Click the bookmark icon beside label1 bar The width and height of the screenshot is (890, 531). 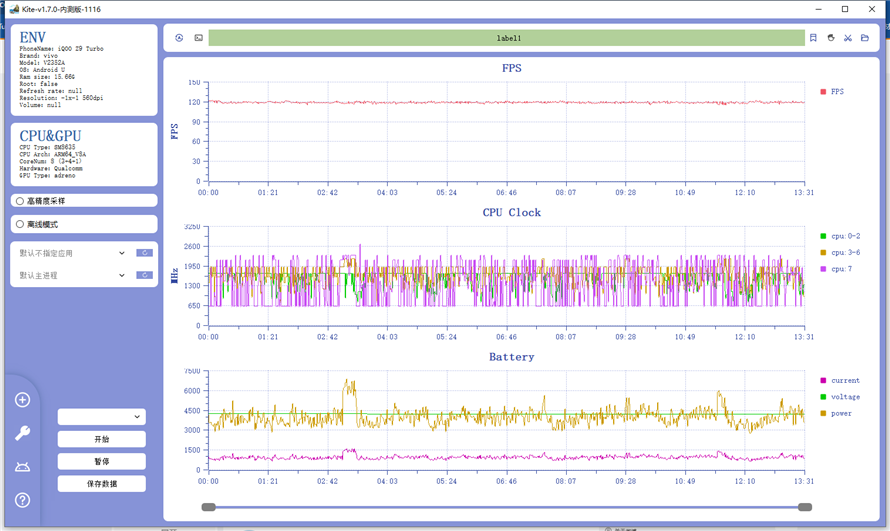[x=813, y=38]
